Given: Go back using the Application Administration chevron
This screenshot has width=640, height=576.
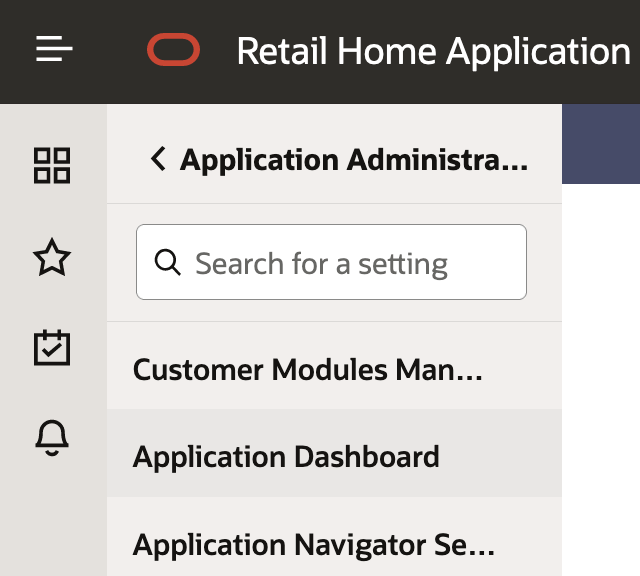Looking at the screenshot, I should click(x=158, y=159).
